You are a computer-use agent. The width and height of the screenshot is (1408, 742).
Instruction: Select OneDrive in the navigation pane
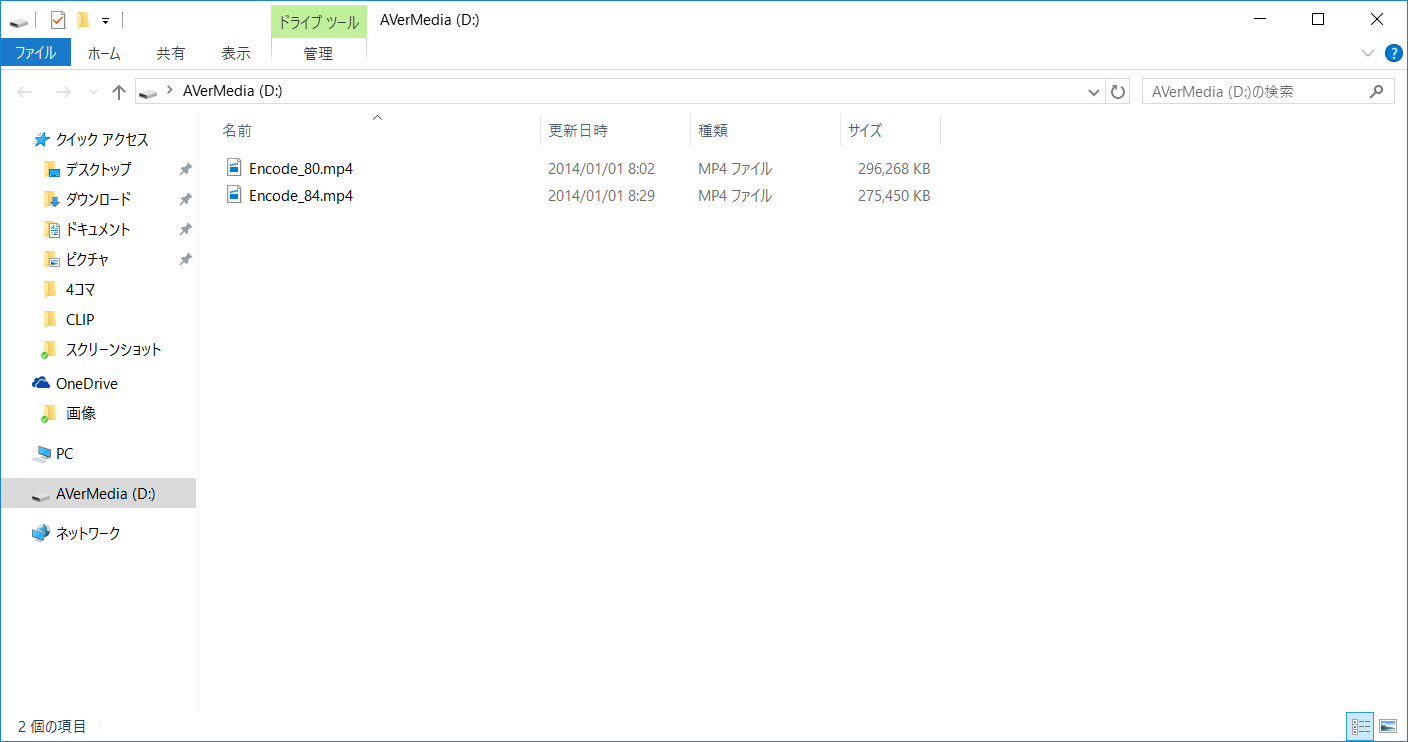[86, 383]
